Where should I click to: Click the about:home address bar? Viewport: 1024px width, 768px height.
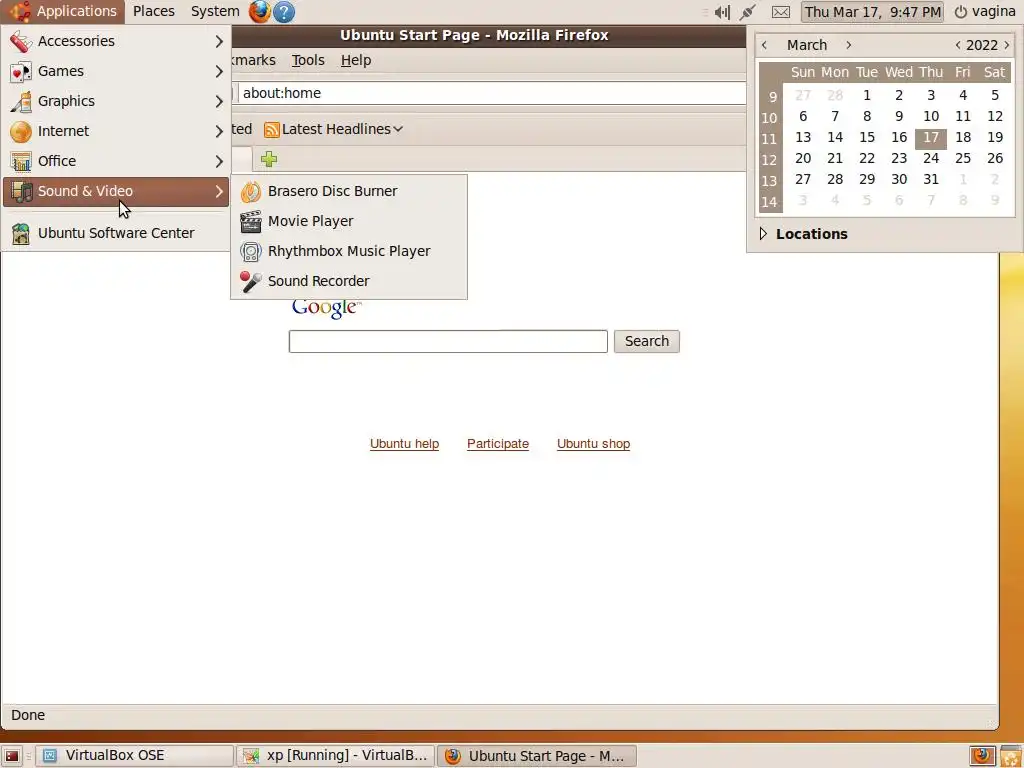[492, 93]
